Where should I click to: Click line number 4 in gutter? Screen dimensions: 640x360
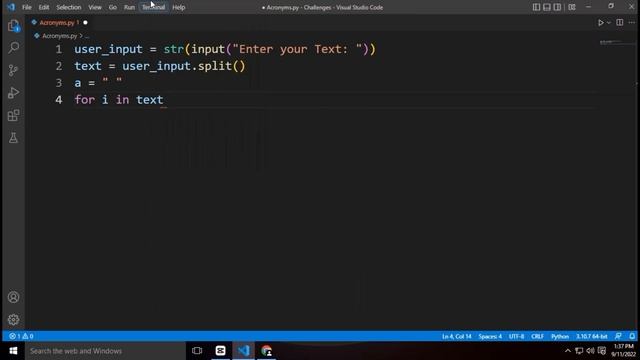click(59, 100)
